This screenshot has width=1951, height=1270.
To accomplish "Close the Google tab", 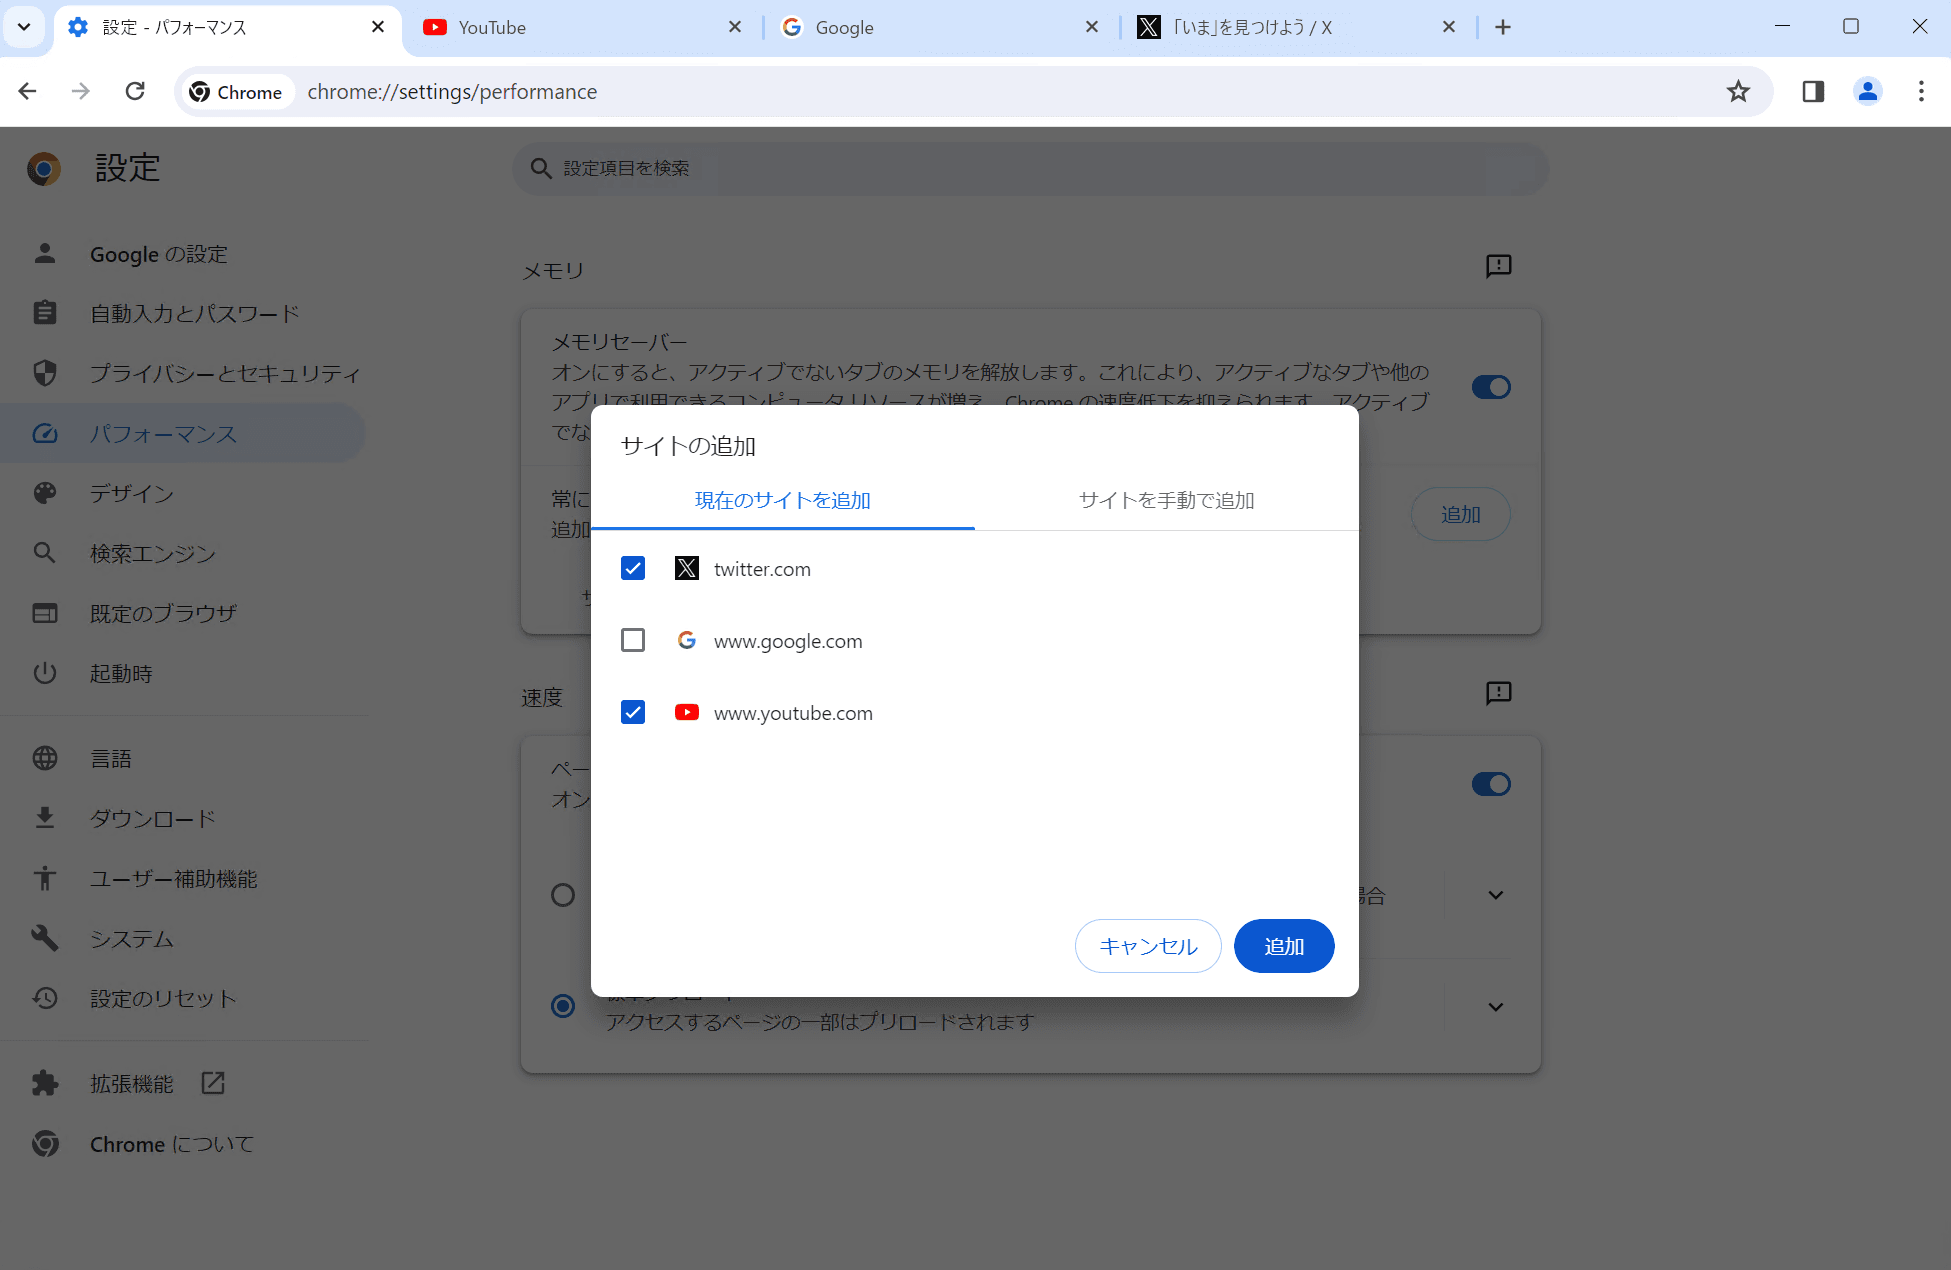I will [1092, 27].
